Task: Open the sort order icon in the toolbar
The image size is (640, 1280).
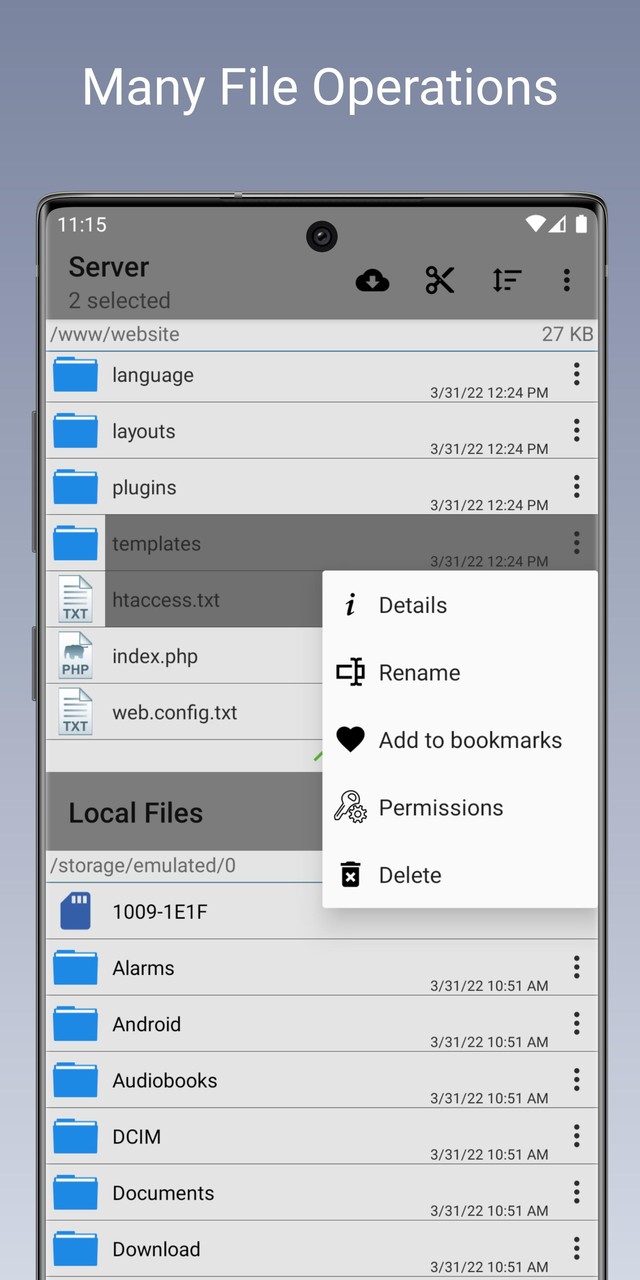Action: (x=507, y=281)
